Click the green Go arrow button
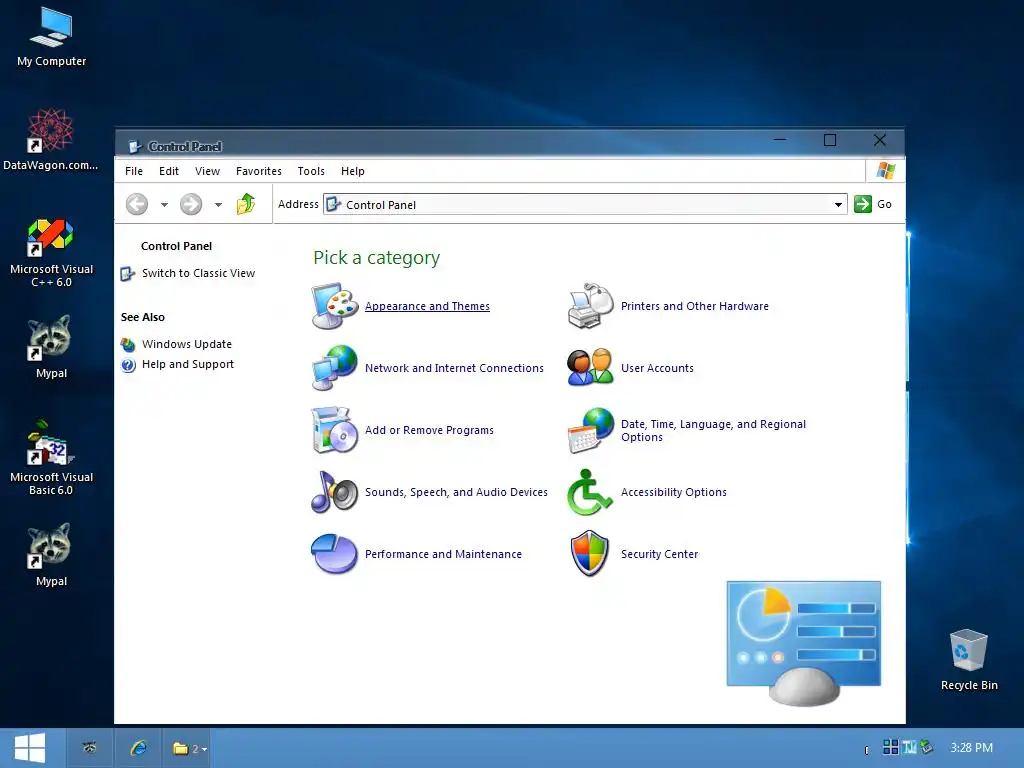This screenshot has width=1024, height=768. [863, 204]
